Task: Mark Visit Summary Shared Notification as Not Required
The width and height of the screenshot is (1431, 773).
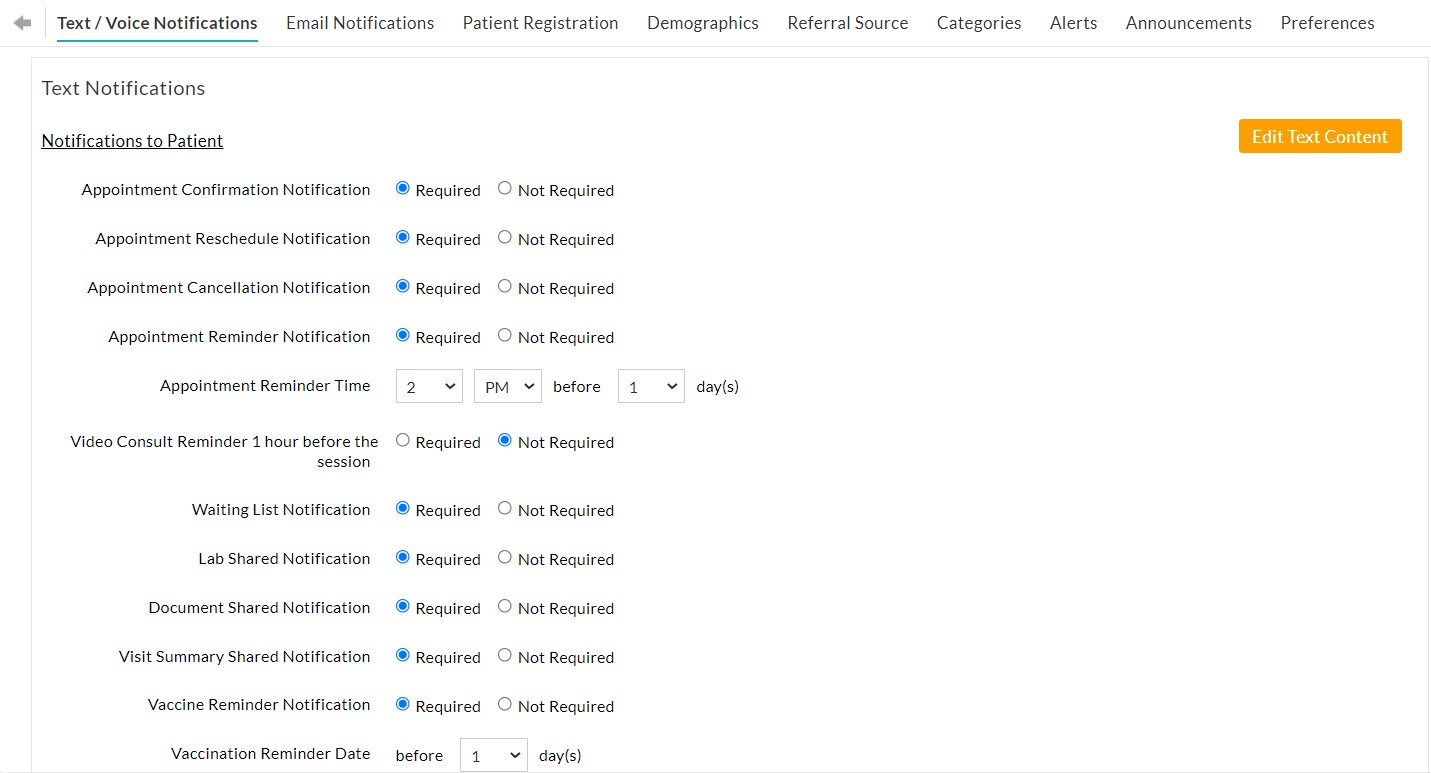Action: pyautogui.click(x=504, y=654)
